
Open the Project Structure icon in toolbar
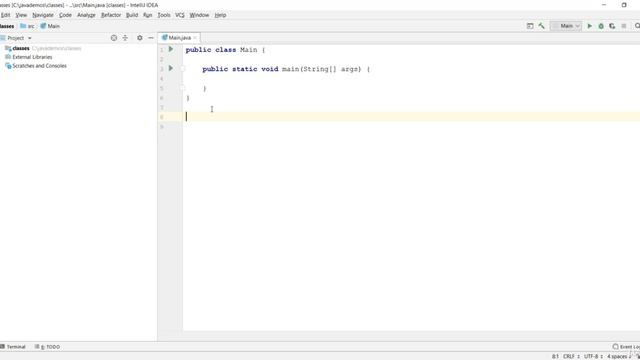[x=530, y=26]
